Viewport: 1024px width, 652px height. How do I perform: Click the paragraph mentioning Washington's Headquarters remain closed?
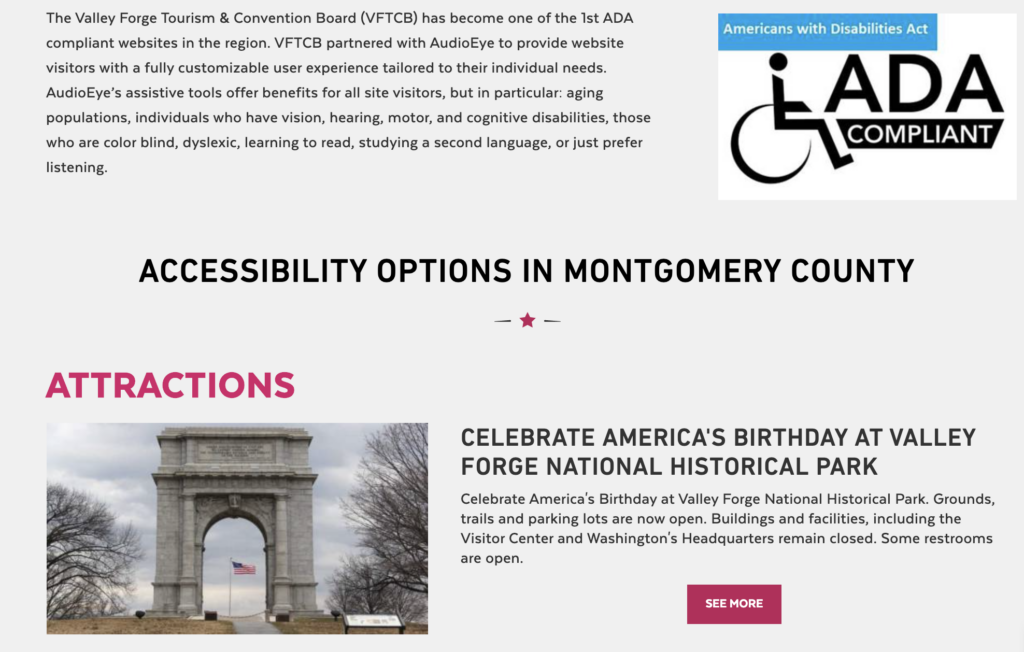pyautogui.click(x=727, y=529)
